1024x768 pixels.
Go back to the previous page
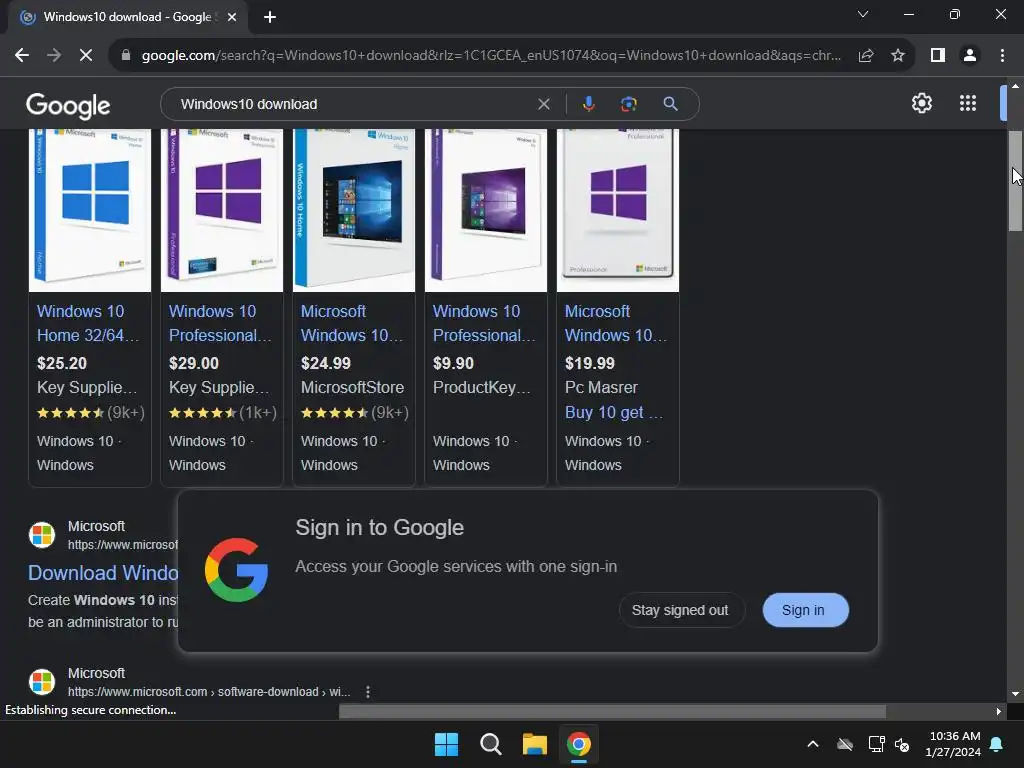tap(22, 56)
